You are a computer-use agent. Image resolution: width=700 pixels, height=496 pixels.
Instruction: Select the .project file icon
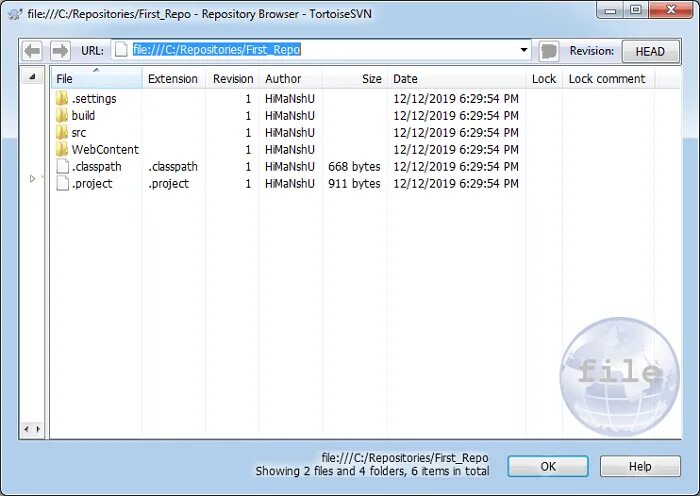click(x=62, y=183)
